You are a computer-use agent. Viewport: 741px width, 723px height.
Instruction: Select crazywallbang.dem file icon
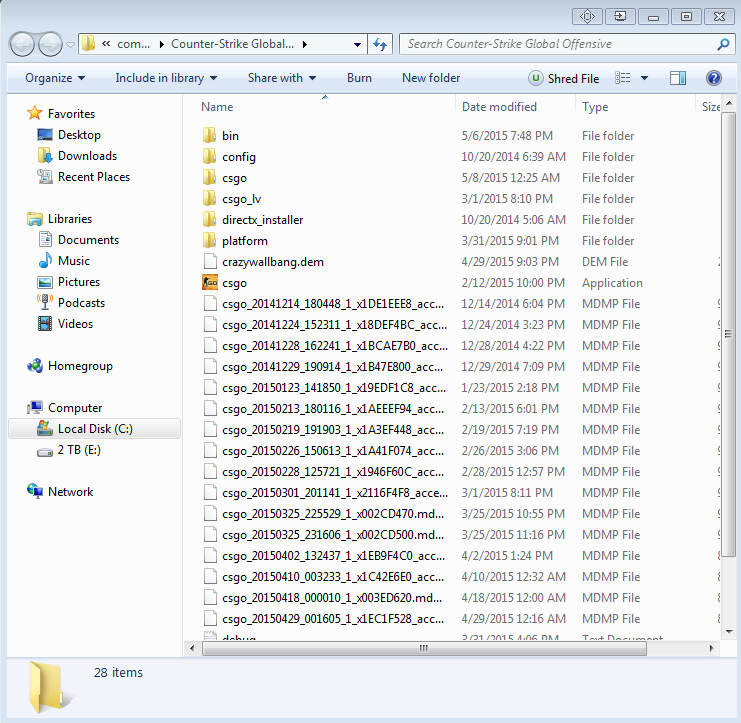tap(210, 261)
